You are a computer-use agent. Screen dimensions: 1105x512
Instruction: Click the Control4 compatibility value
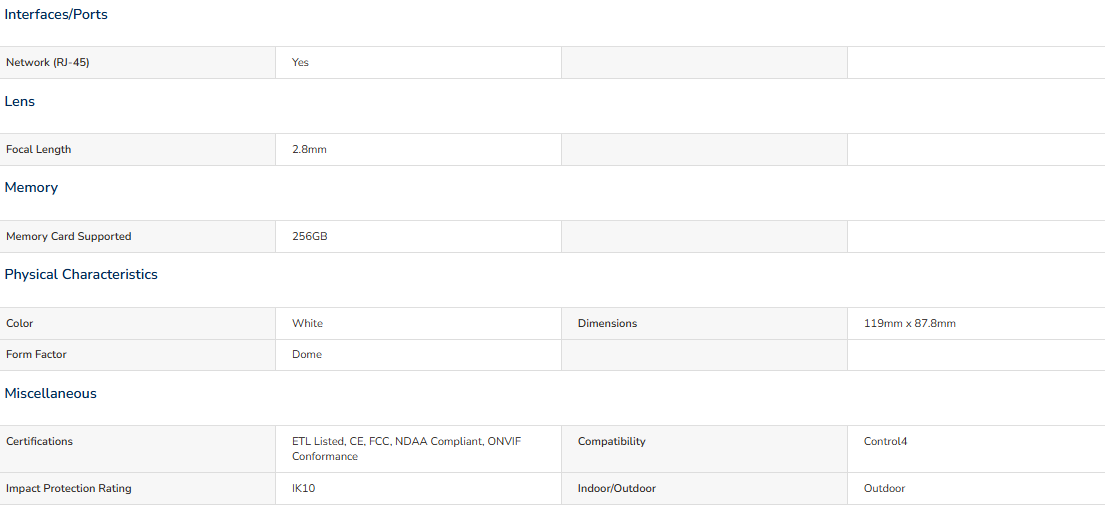(885, 442)
